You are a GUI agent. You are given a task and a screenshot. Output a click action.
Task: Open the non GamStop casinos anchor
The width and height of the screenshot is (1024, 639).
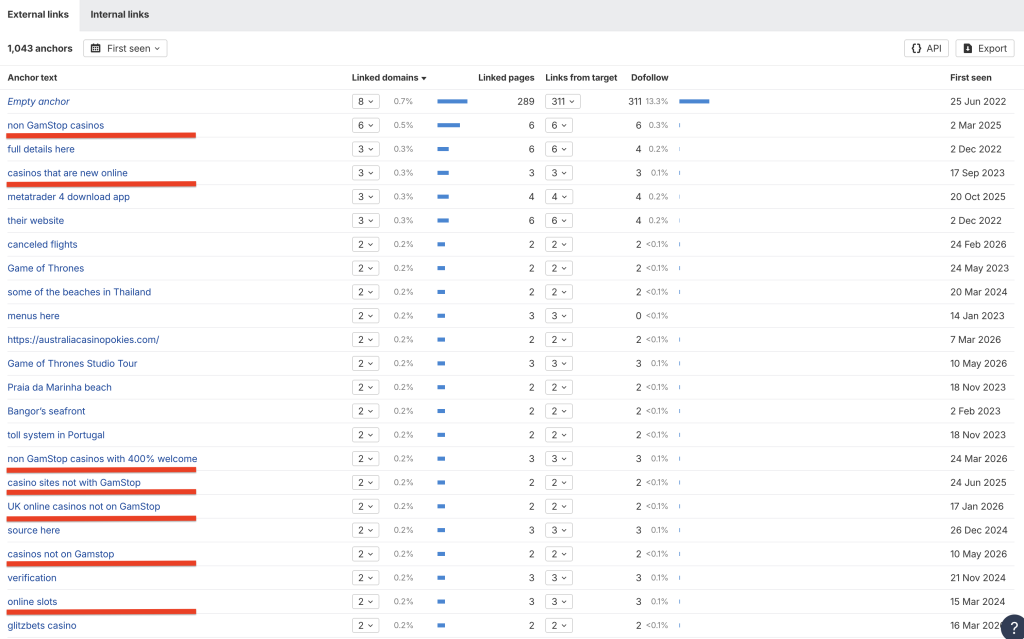56,125
